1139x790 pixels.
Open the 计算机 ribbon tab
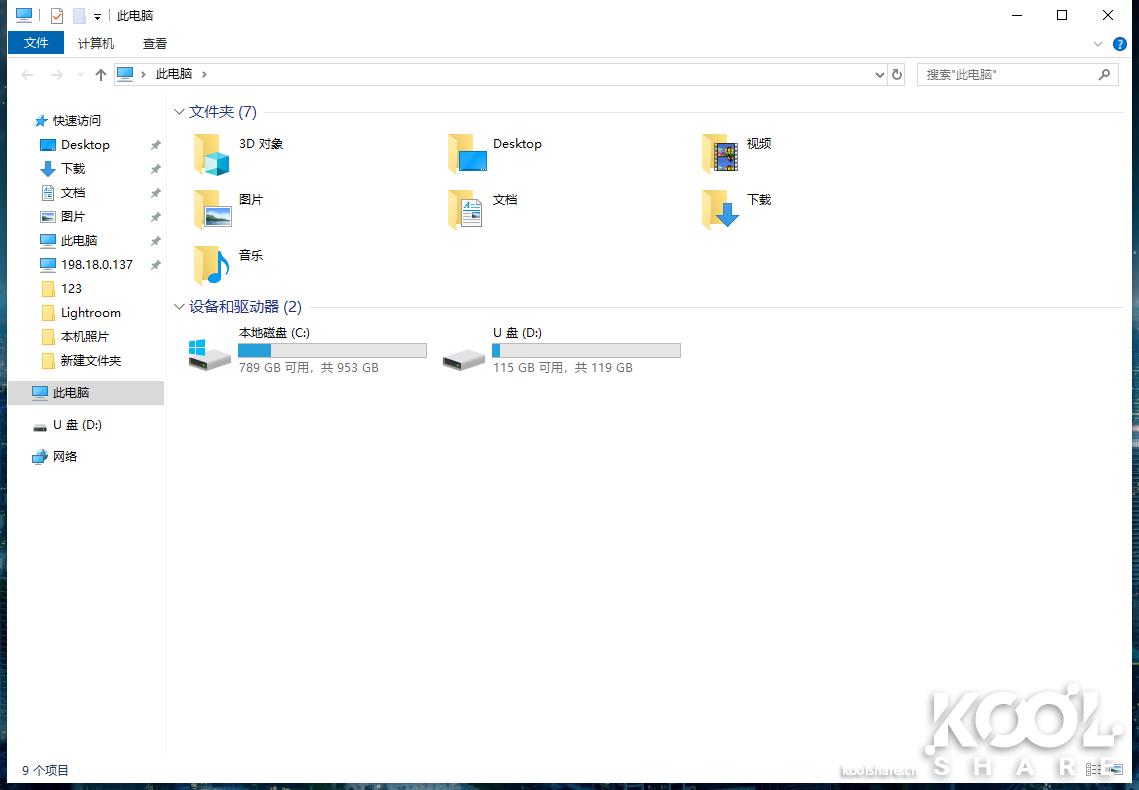tap(96, 44)
